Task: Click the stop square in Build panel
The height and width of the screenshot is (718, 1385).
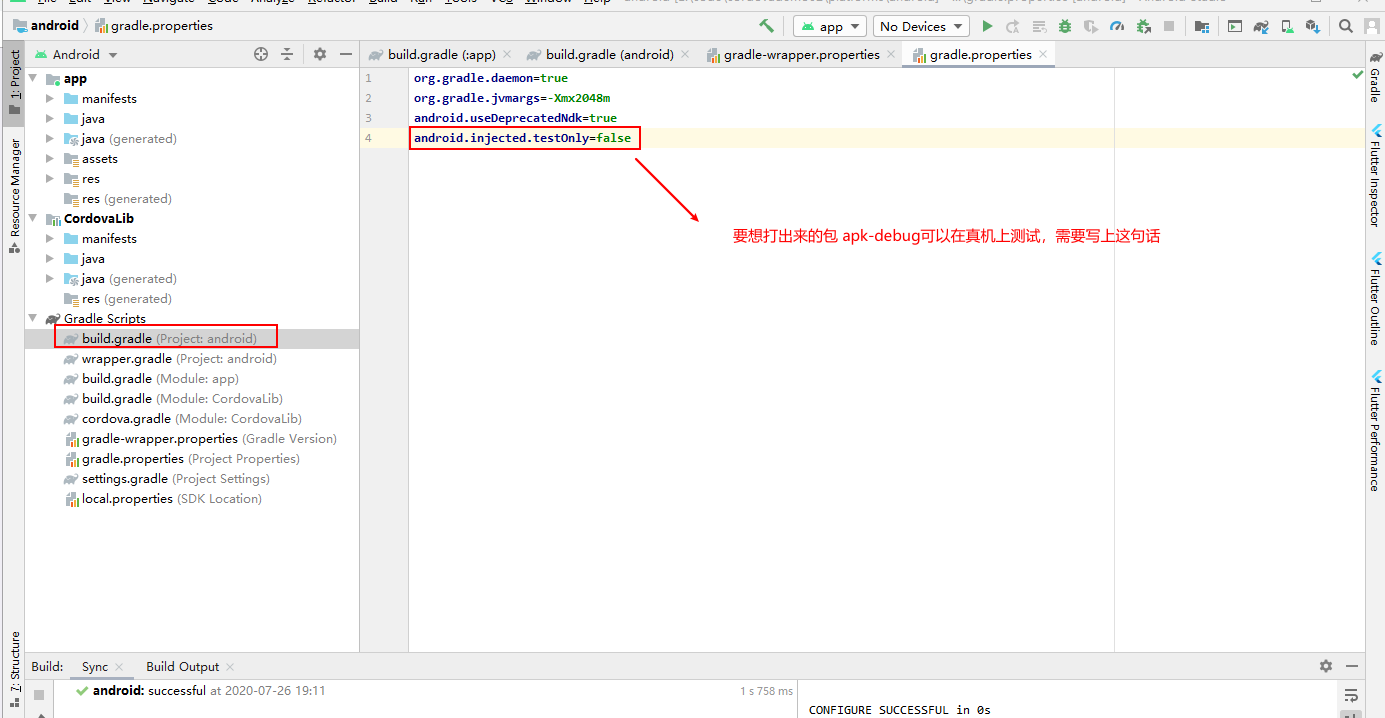Action: [39, 695]
